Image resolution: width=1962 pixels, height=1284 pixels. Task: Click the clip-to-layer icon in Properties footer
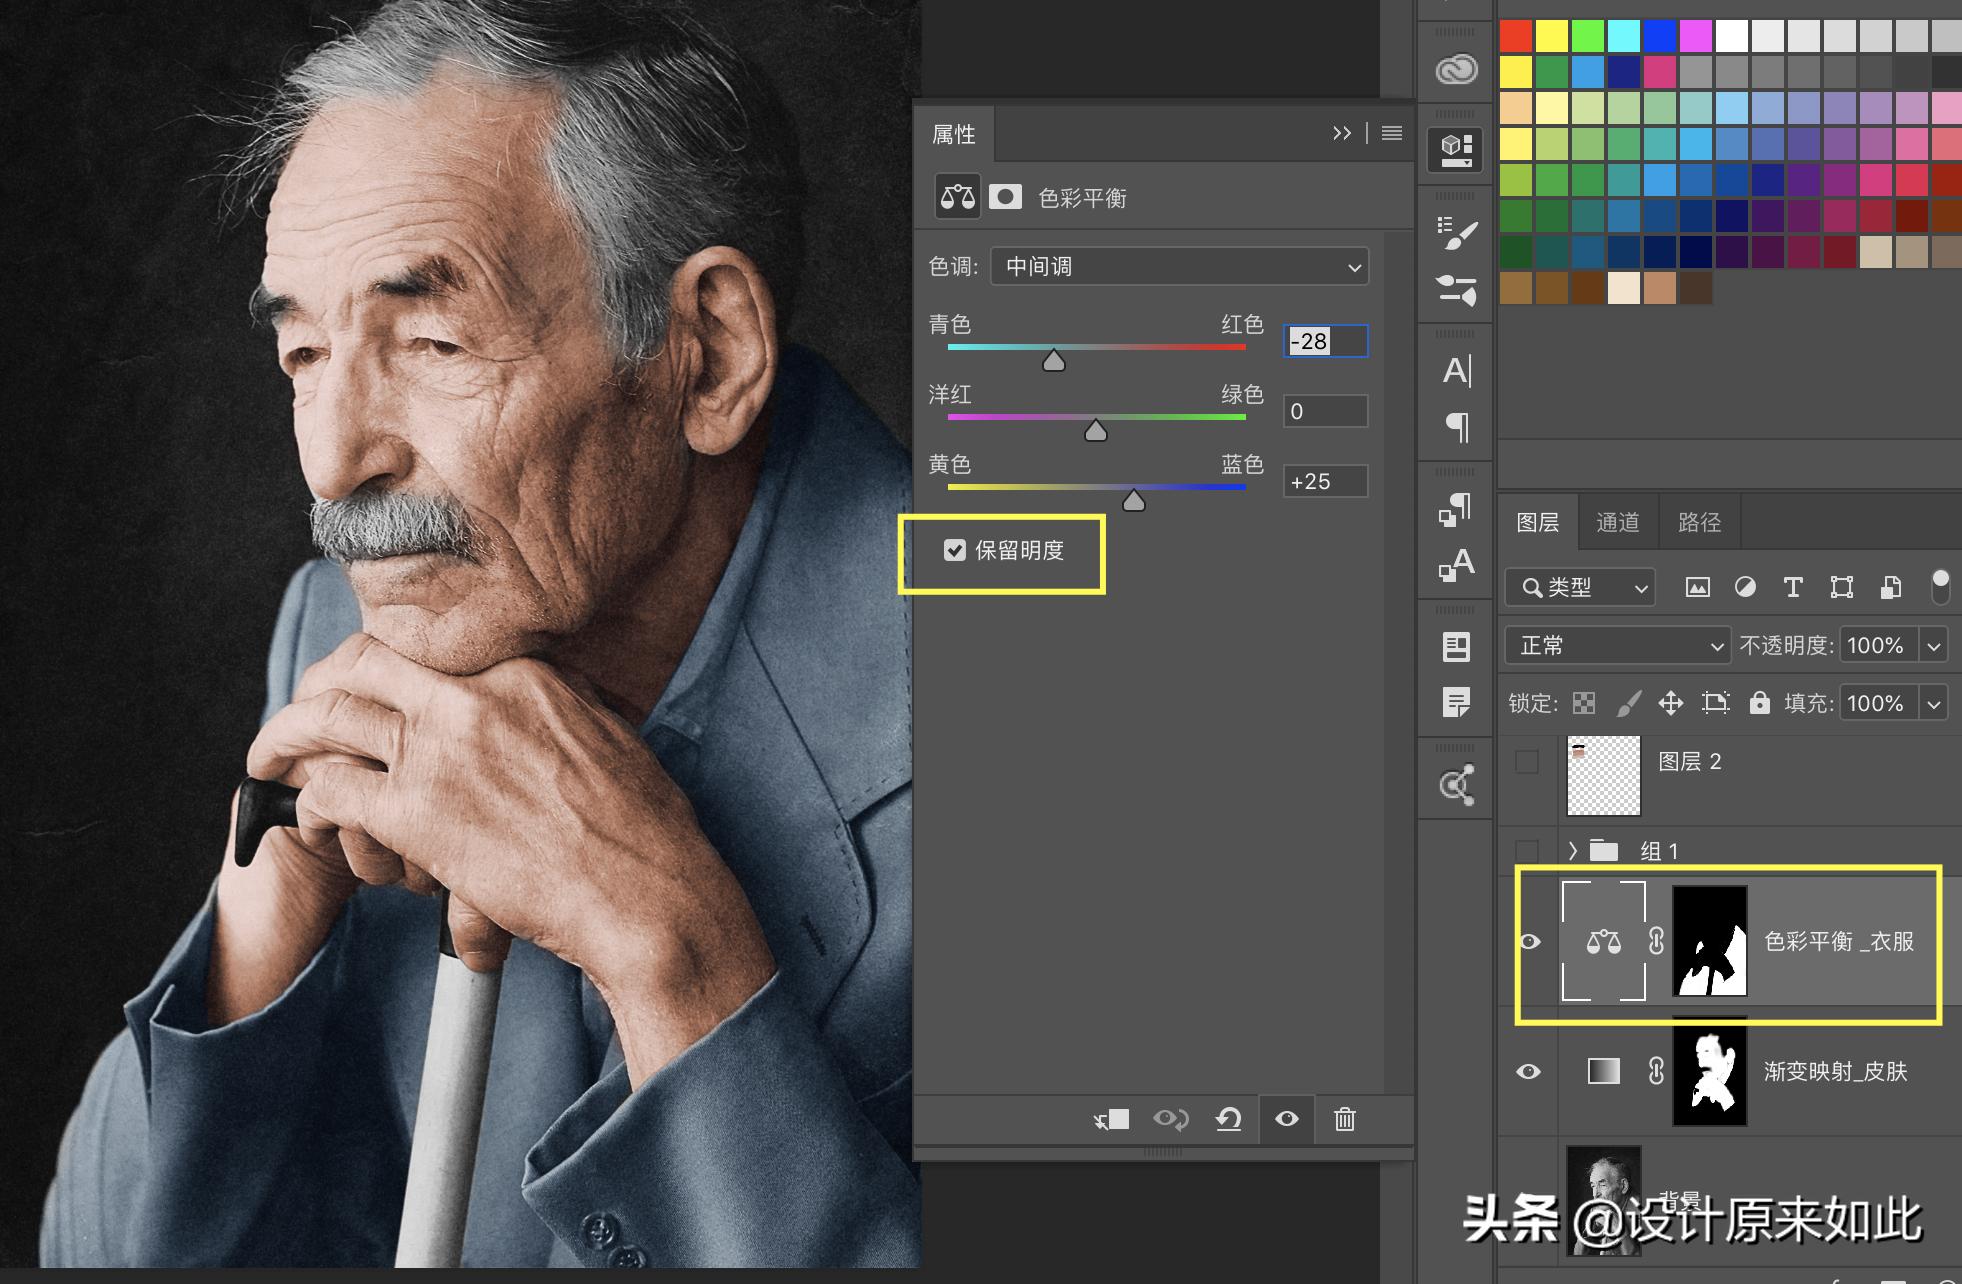click(x=1113, y=1119)
